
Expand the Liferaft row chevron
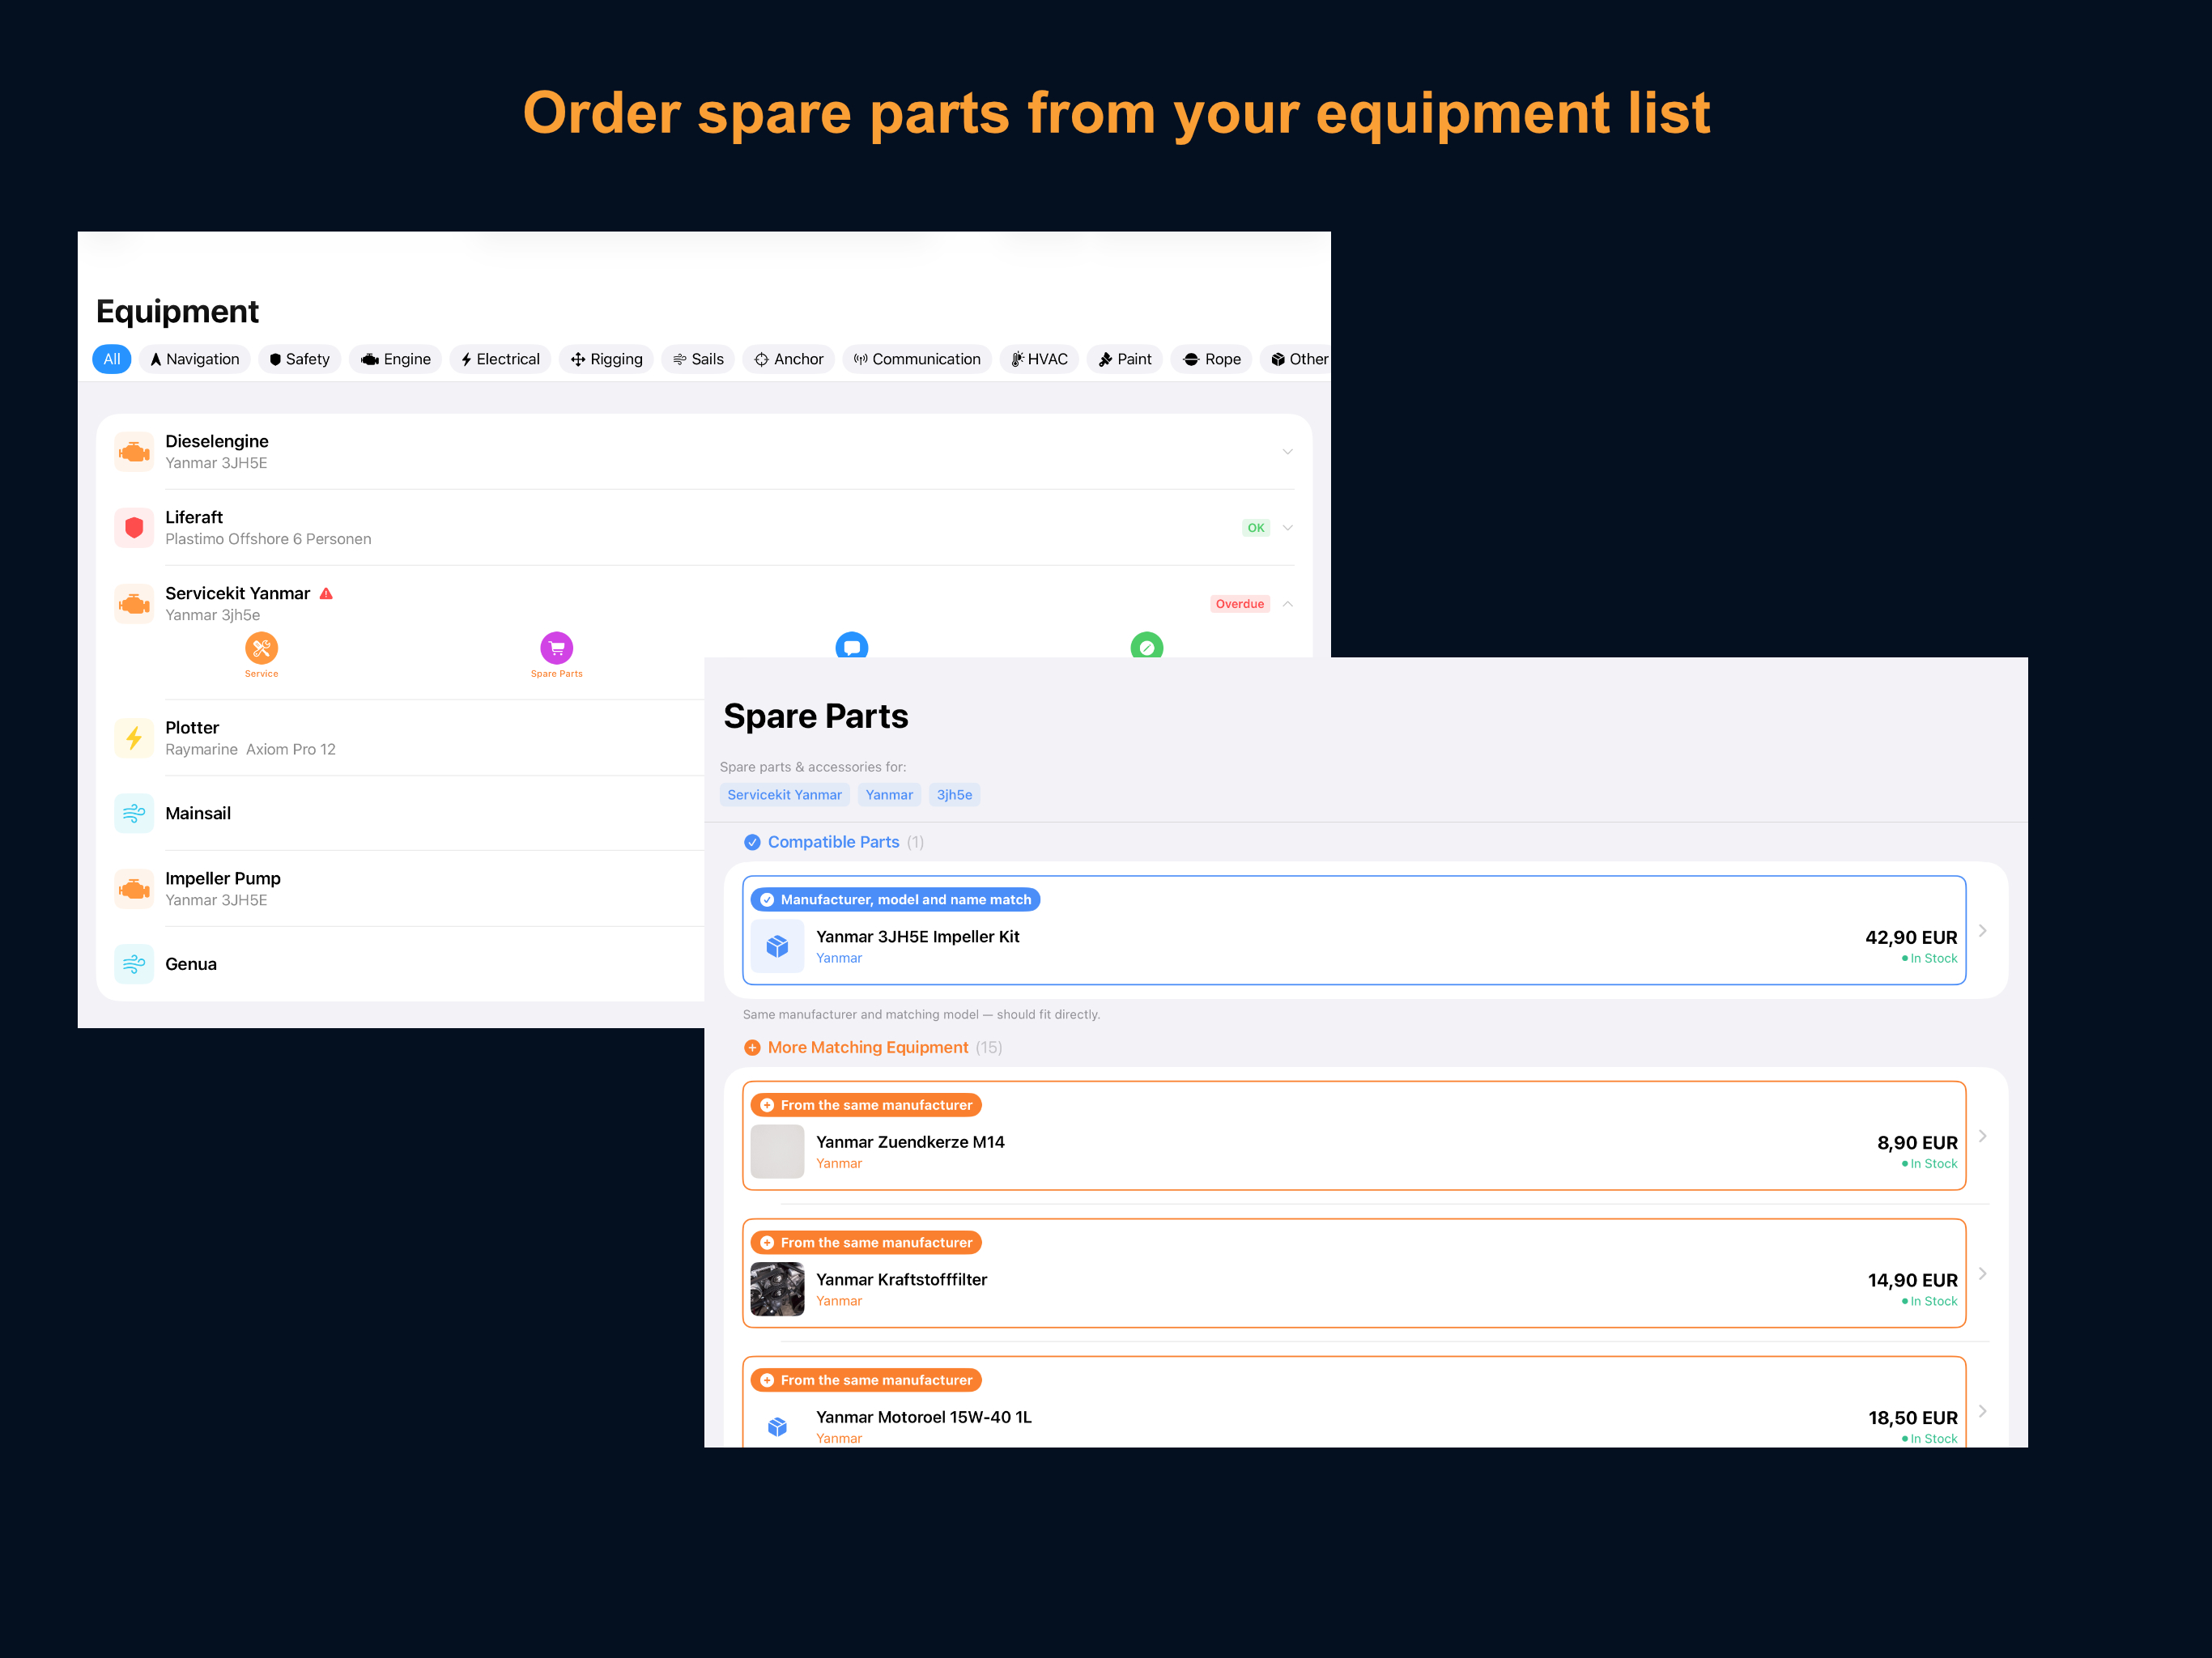click(x=1288, y=528)
